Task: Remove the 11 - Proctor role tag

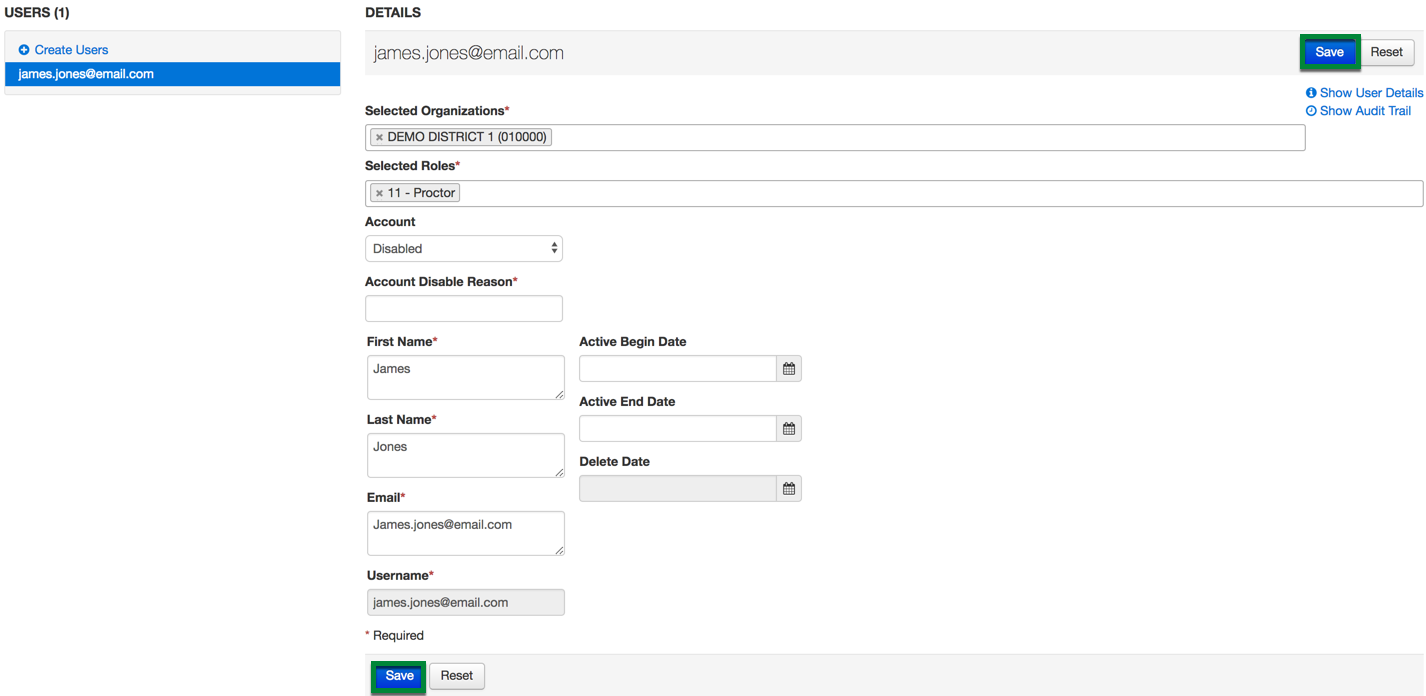Action: (379, 193)
